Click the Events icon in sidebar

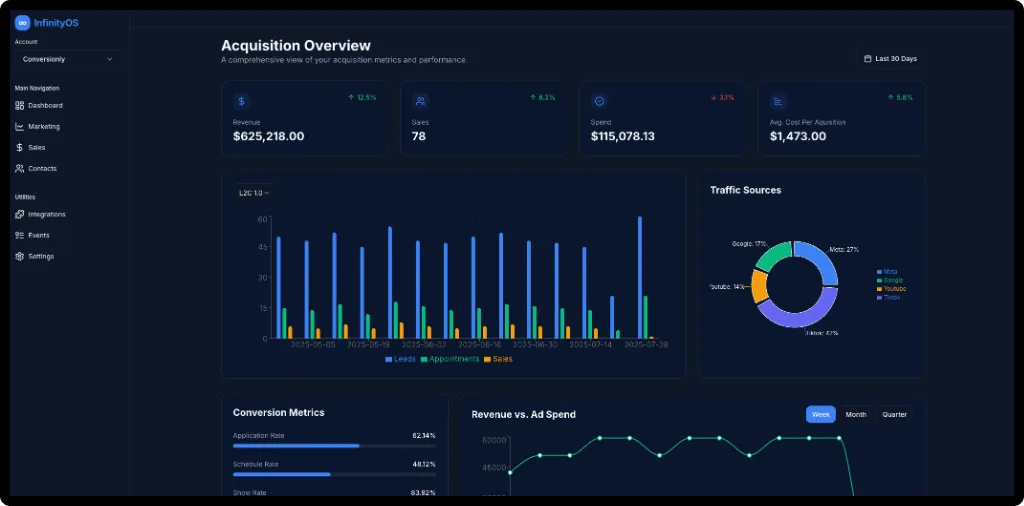20,236
